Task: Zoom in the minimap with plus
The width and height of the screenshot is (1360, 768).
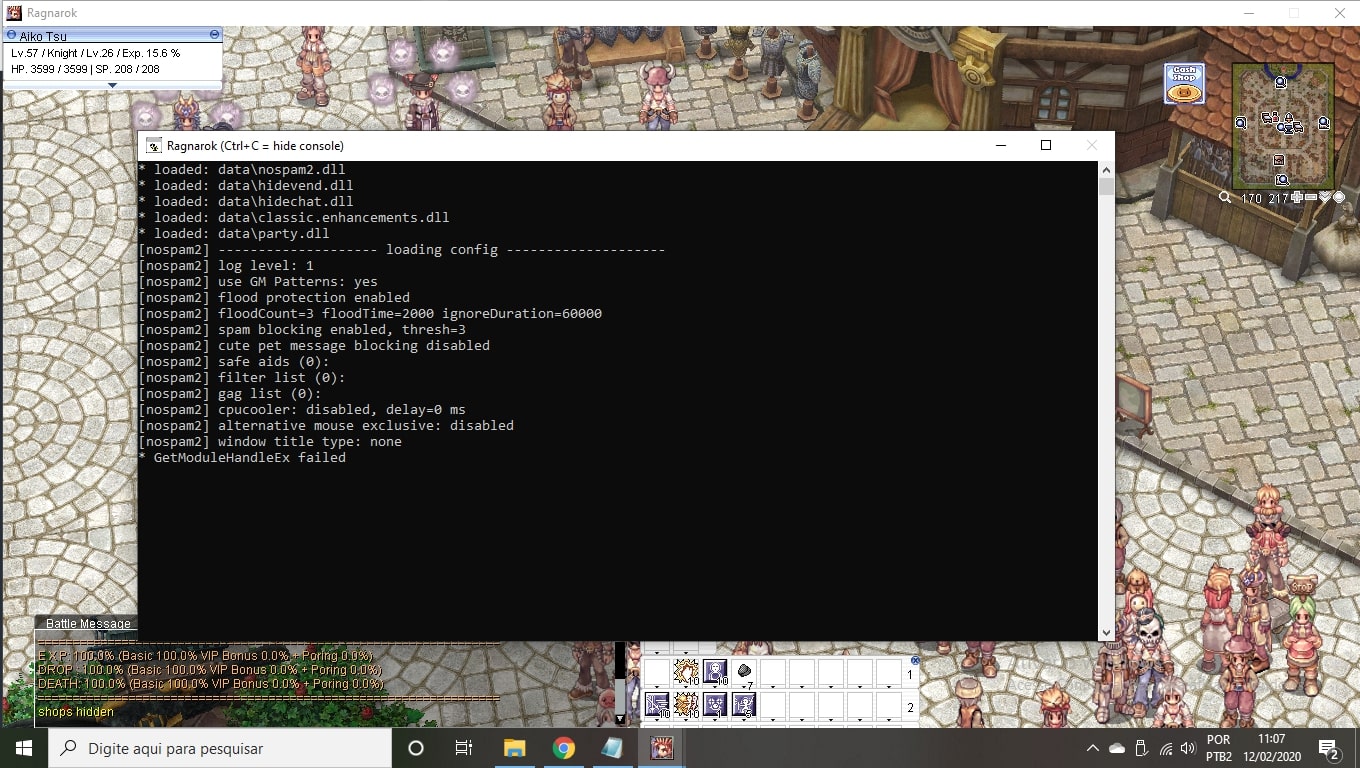Action: (x=1297, y=198)
